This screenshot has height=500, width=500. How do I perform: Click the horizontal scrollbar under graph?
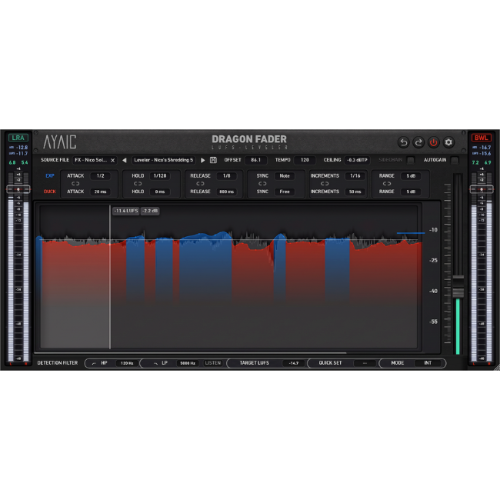190,353
